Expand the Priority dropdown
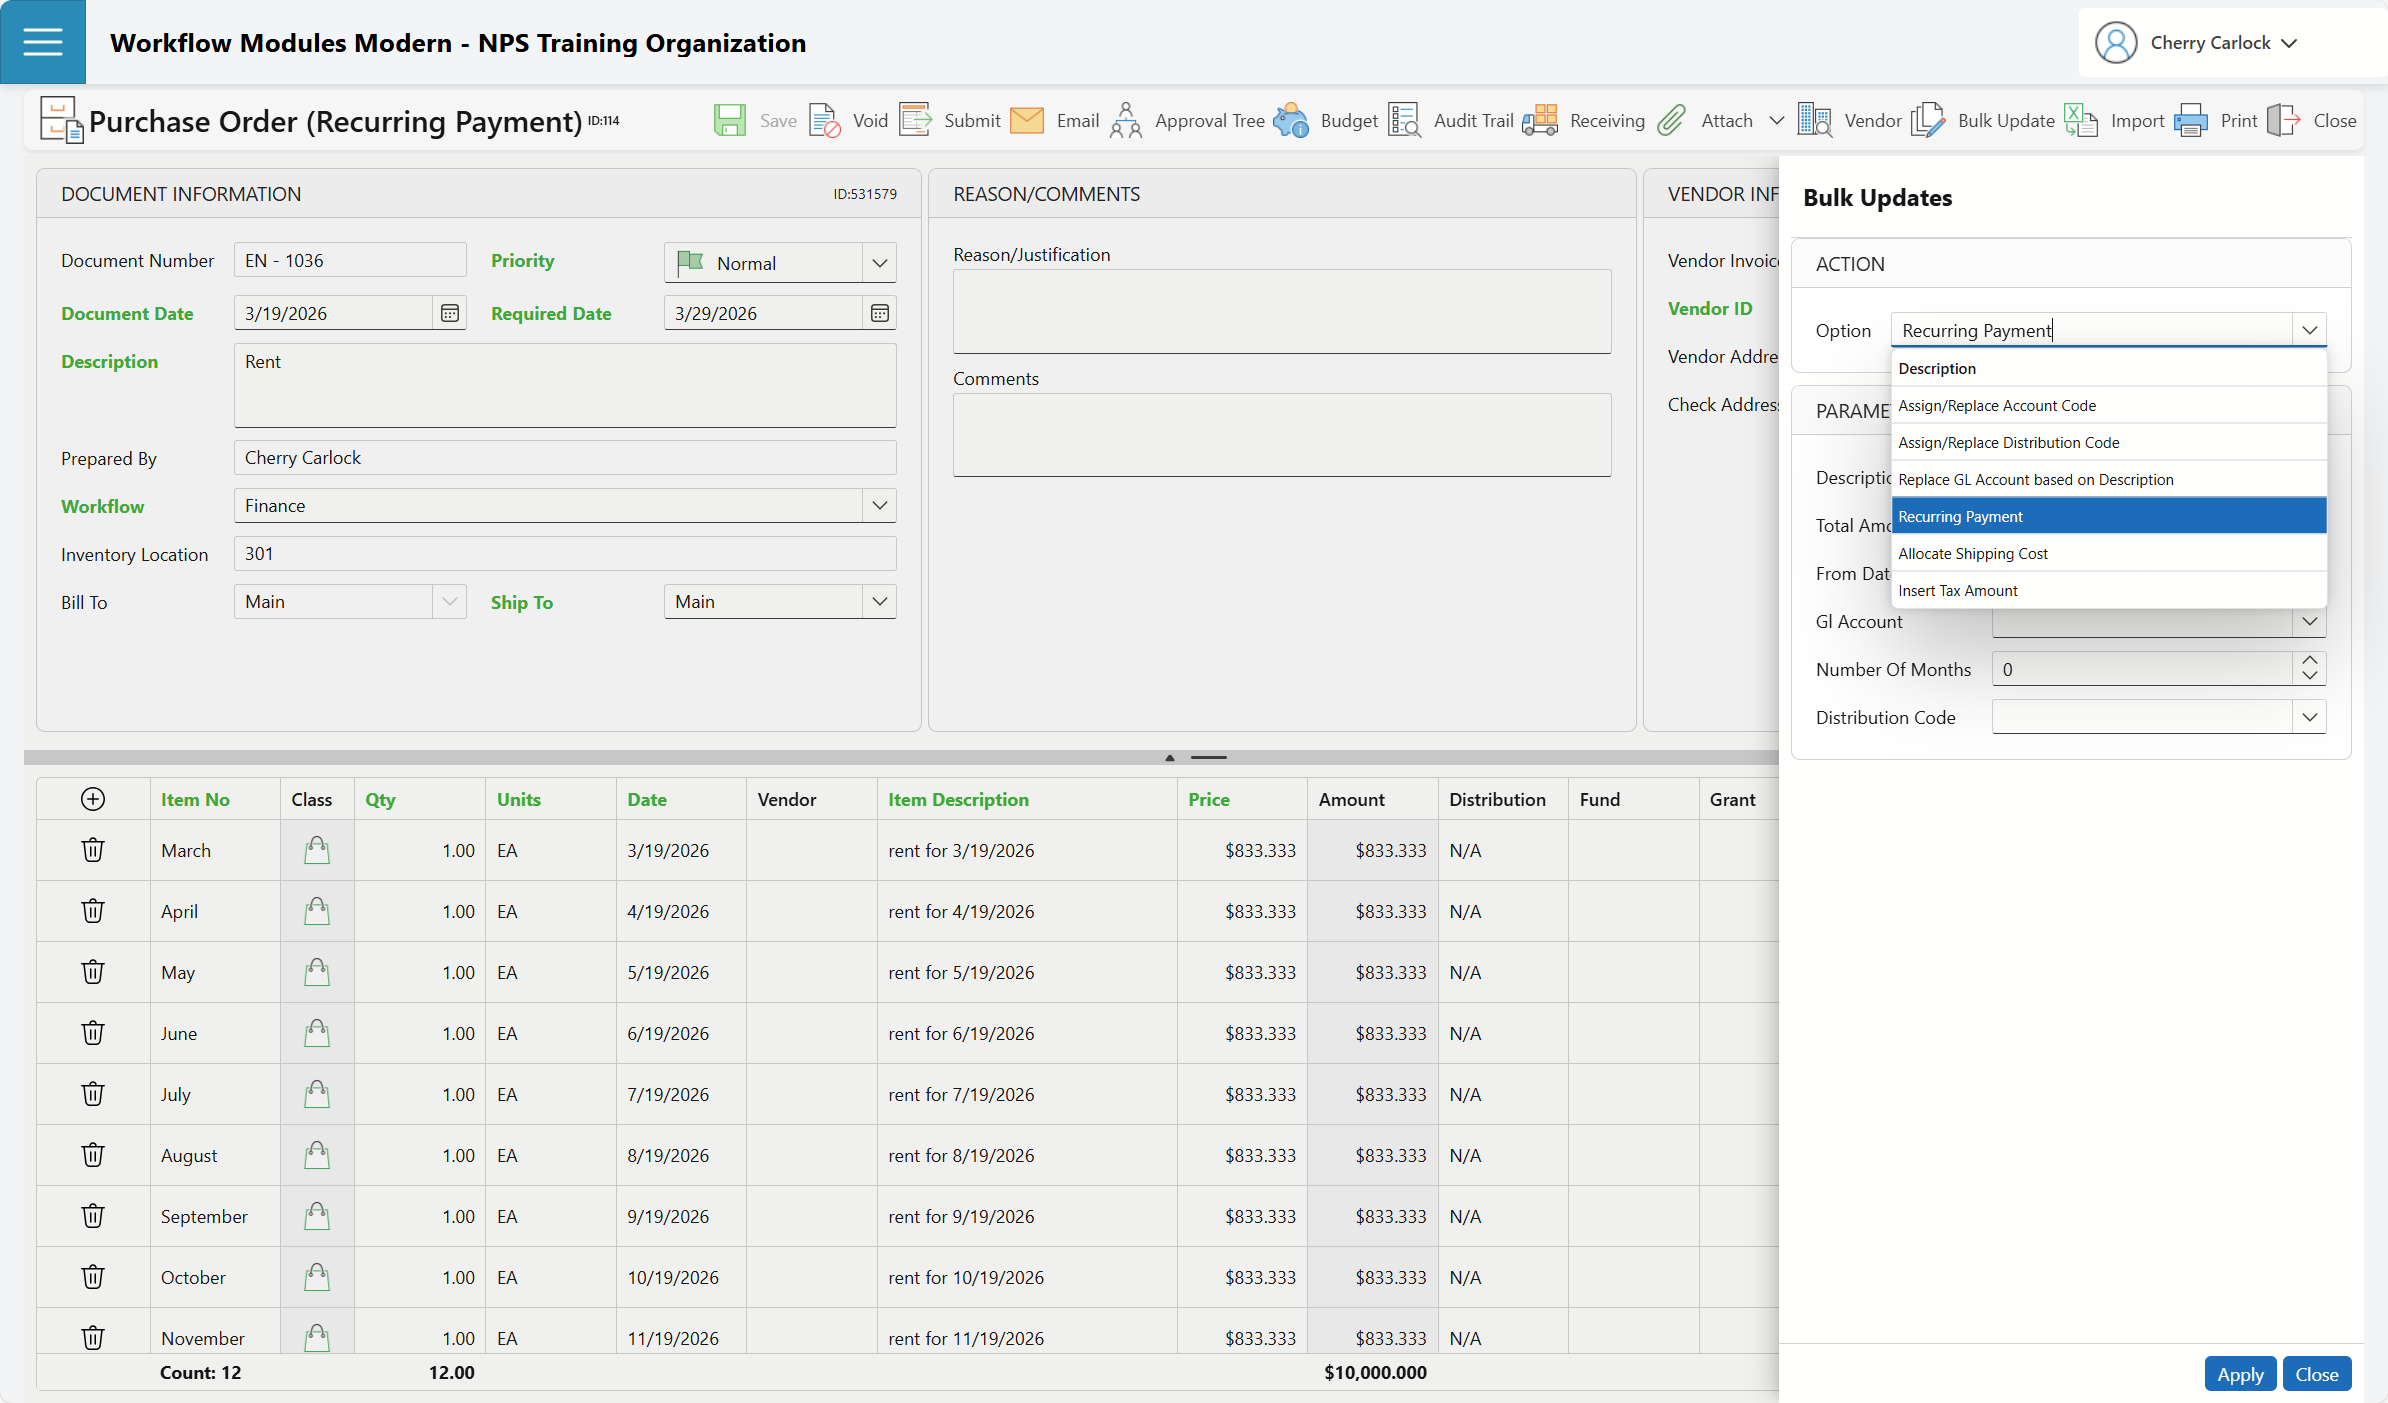The image size is (2388, 1403). pos(879,263)
